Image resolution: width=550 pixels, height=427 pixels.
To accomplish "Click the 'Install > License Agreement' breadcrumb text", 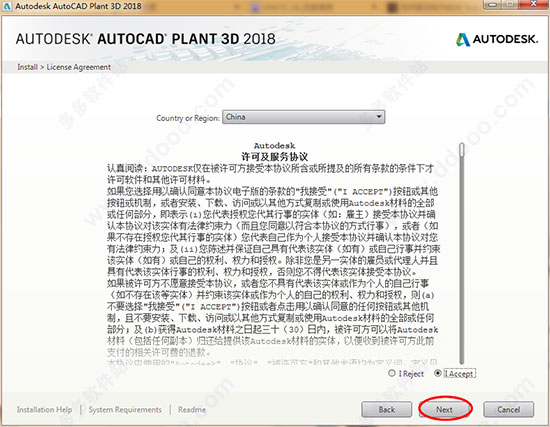I will point(64,67).
